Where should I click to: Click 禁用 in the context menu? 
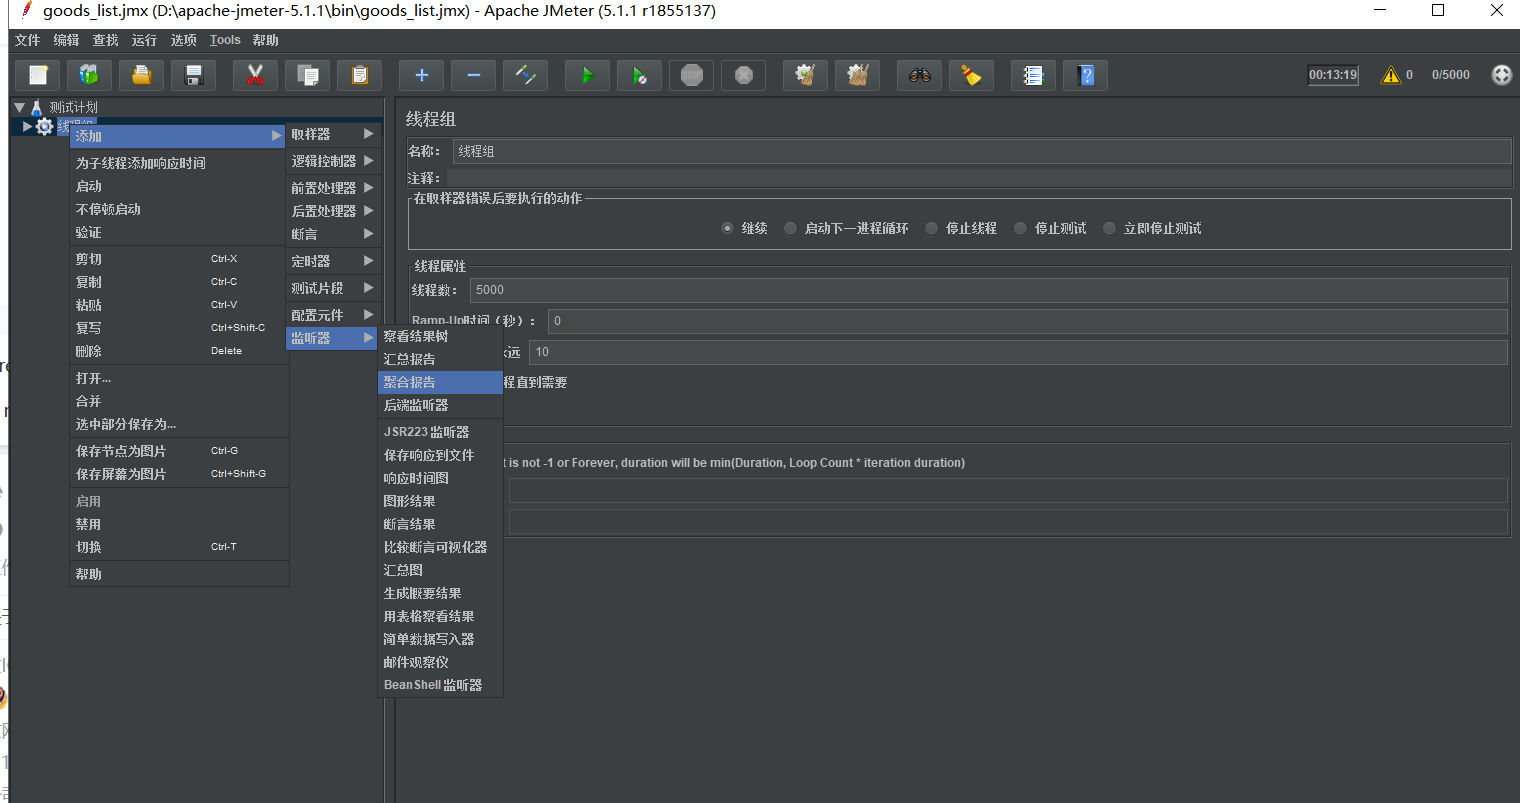pyautogui.click(x=179, y=524)
